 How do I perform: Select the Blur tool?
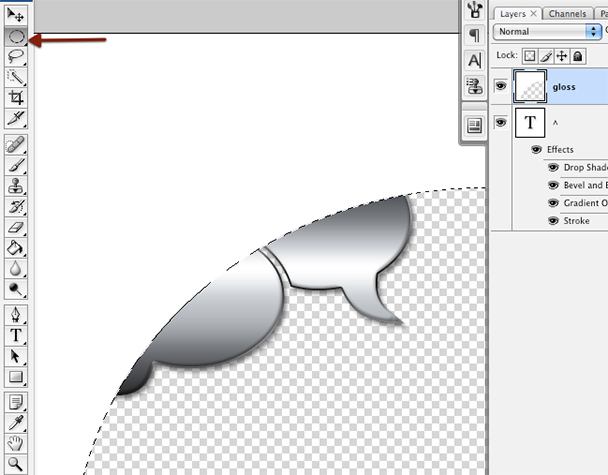tap(16, 268)
